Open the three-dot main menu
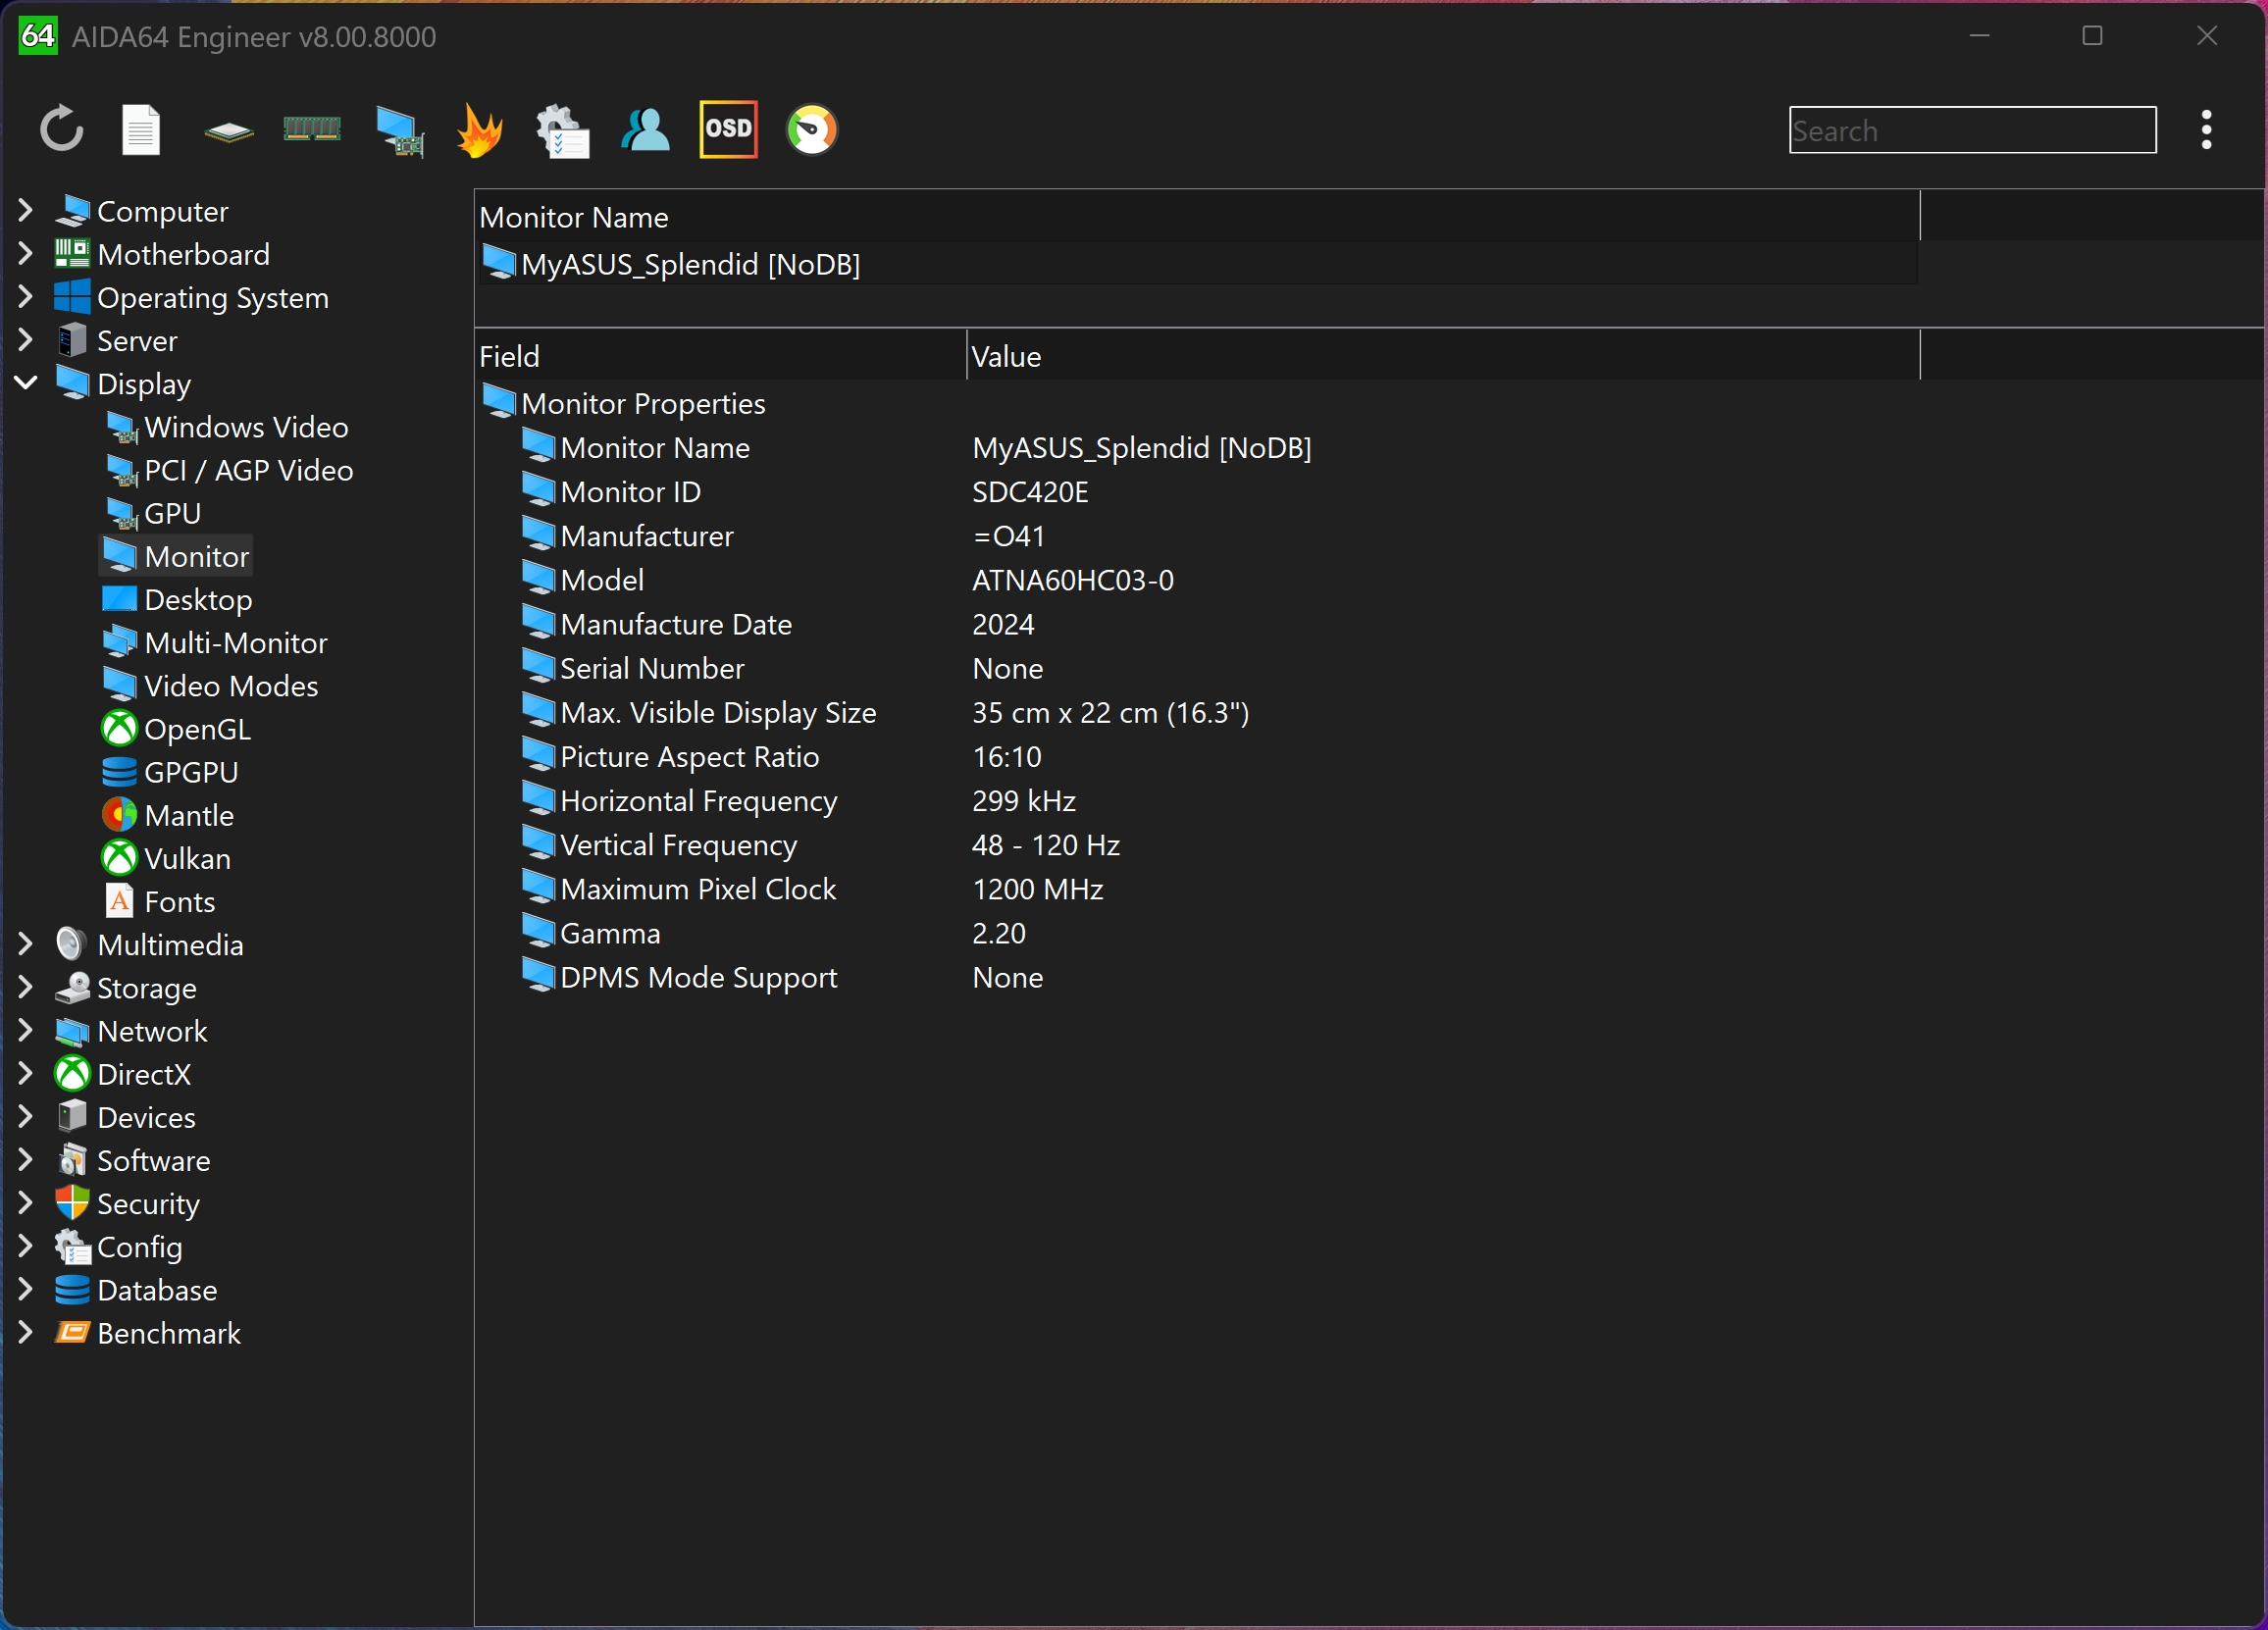Screen dimensions: 2268x1630 [x=2205, y=131]
